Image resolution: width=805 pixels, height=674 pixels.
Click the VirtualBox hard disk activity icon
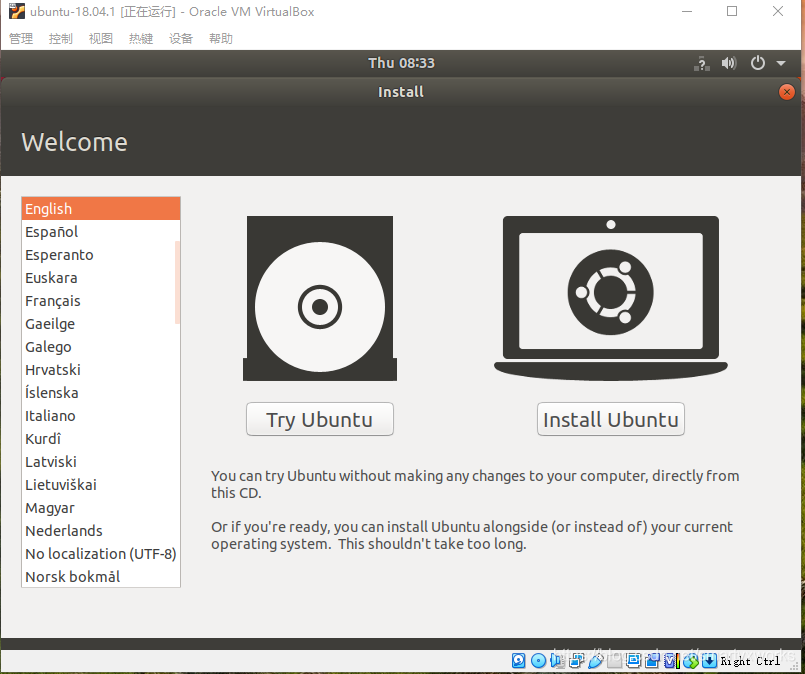pyautogui.click(x=519, y=660)
